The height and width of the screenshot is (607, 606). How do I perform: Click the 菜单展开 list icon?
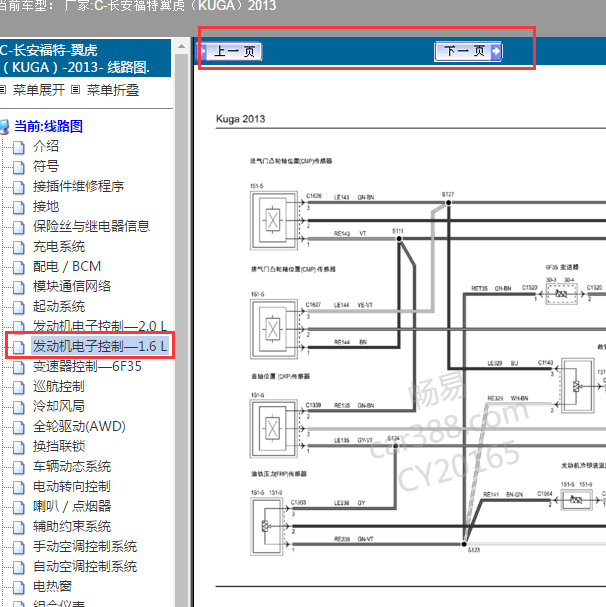tap(2, 90)
